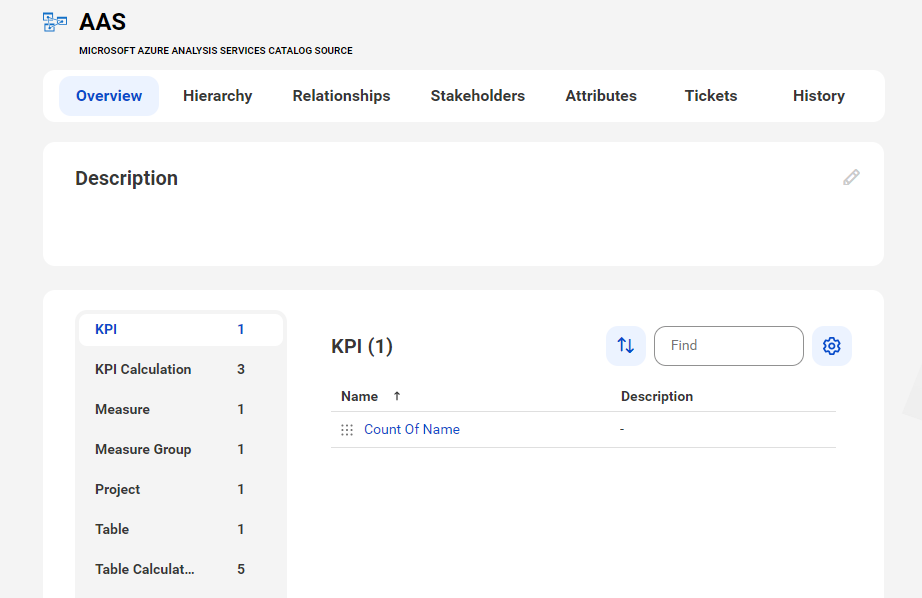View the Tickets tab
922x598 pixels.
710,96
